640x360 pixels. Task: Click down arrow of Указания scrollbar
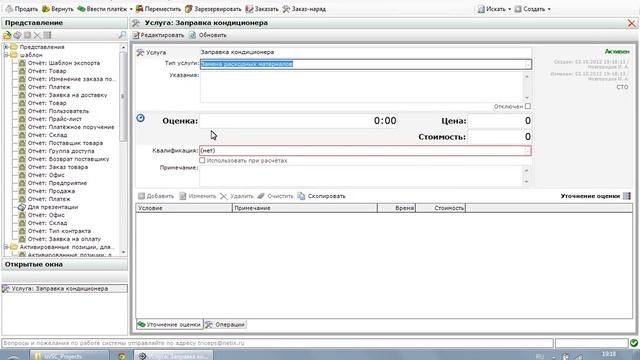(x=527, y=98)
